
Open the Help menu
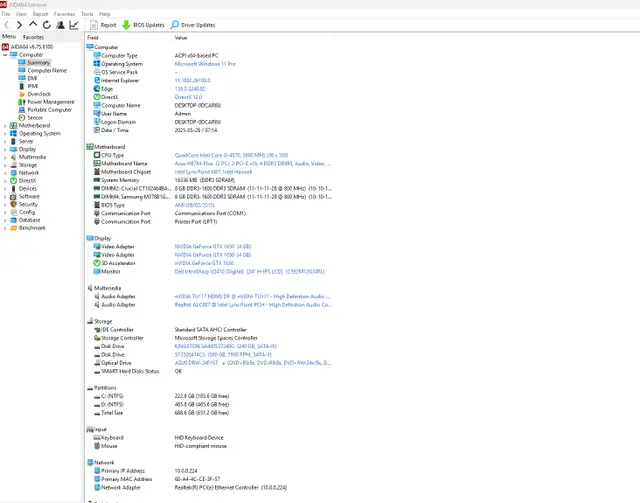pyautogui.click(x=104, y=14)
